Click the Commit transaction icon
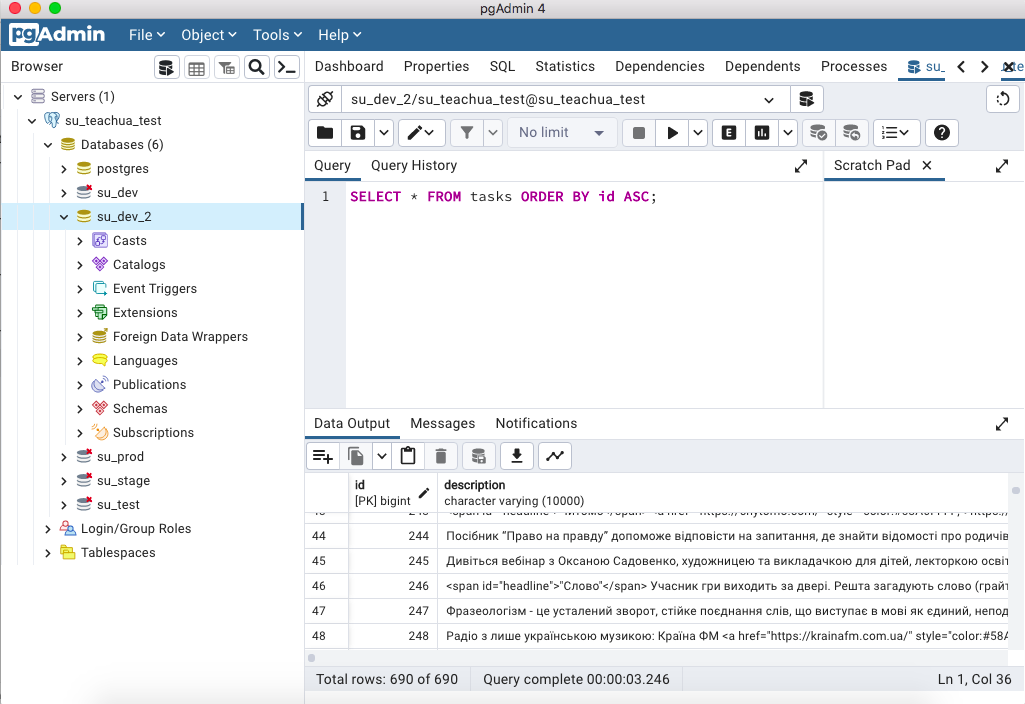This screenshot has height=704, width=1025. tap(818, 133)
